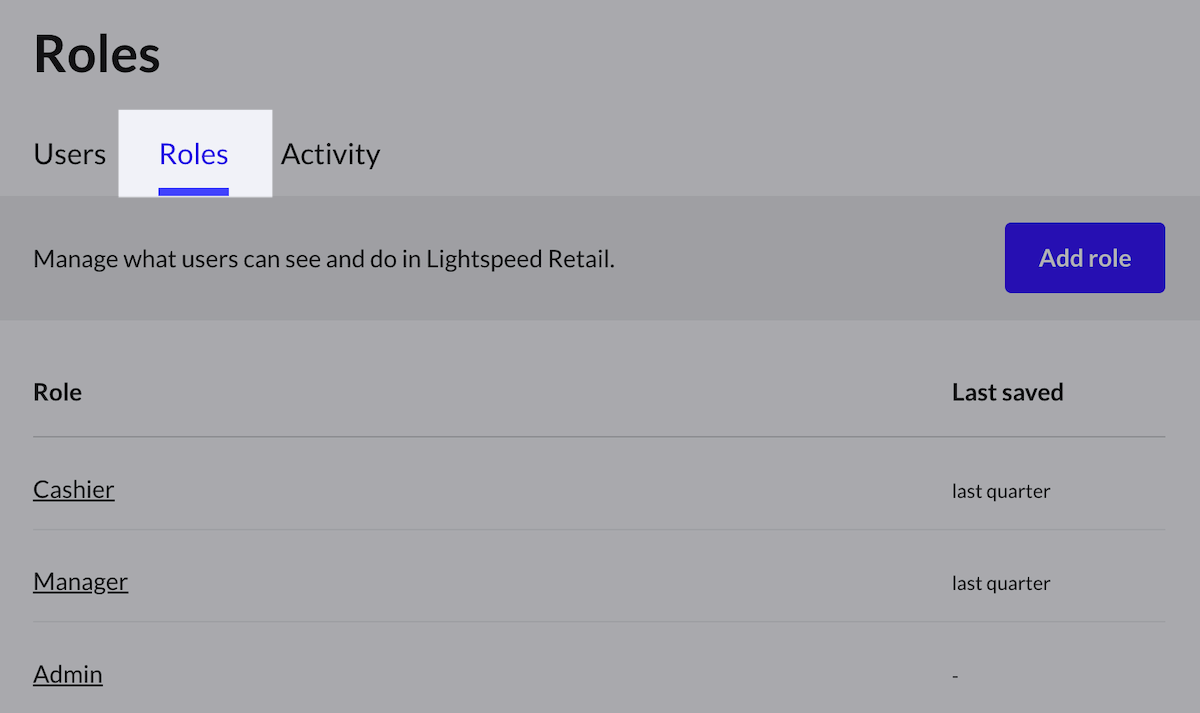Click the words Lightspeed Retail in description
1200x713 pixels.
(x=520, y=259)
